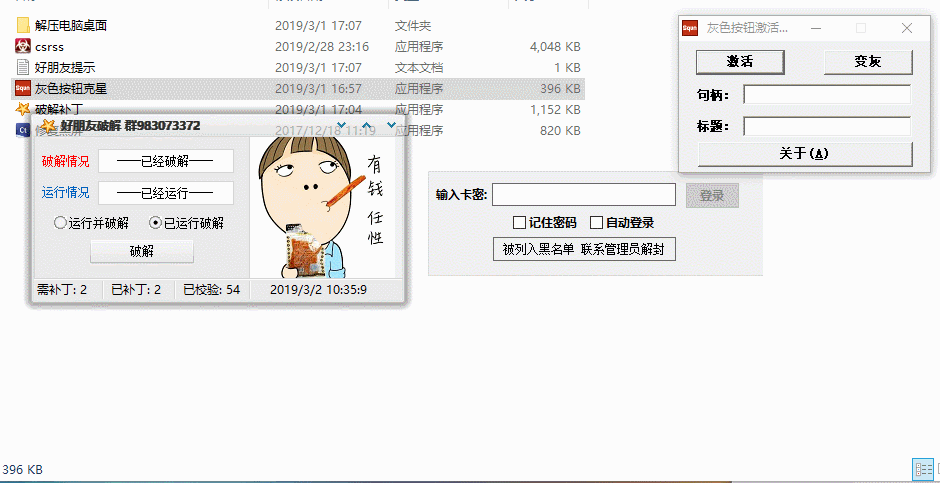Click the red Bqan icon in 灰色按钮激活 window
Image resolution: width=940 pixels, height=483 pixels.
[689, 28]
